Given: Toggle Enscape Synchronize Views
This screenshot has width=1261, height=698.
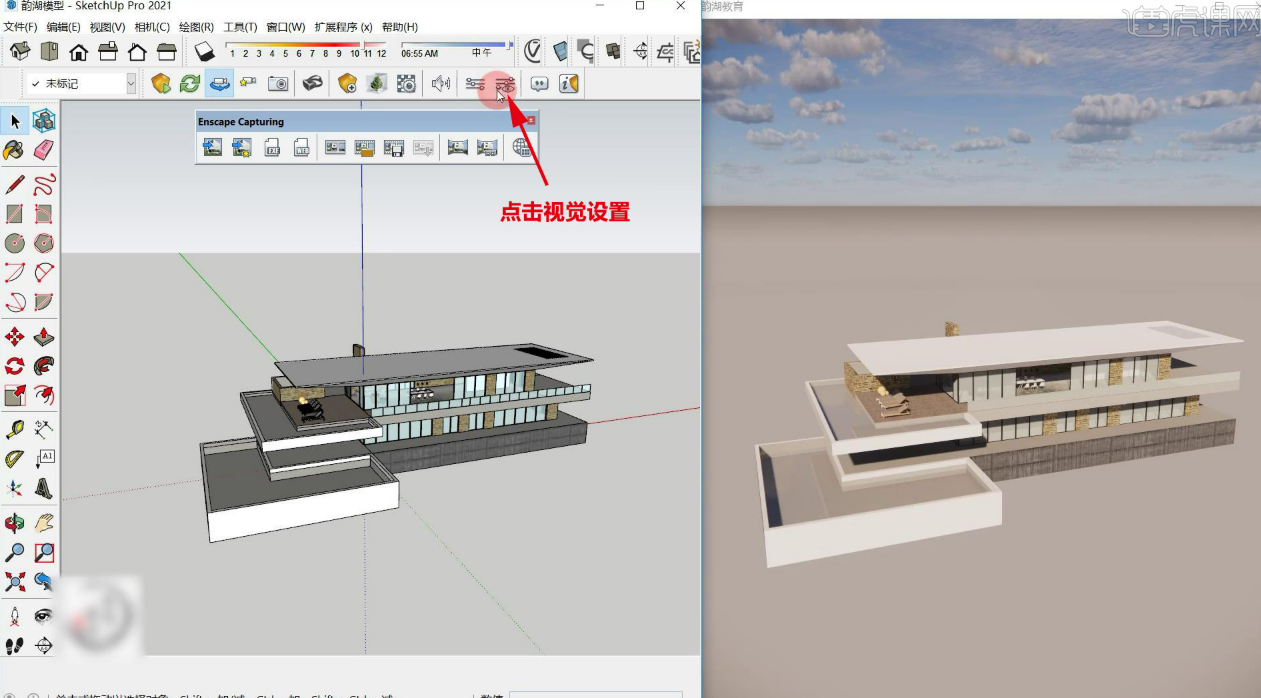Looking at the screenshot, I should coord(219,84).
